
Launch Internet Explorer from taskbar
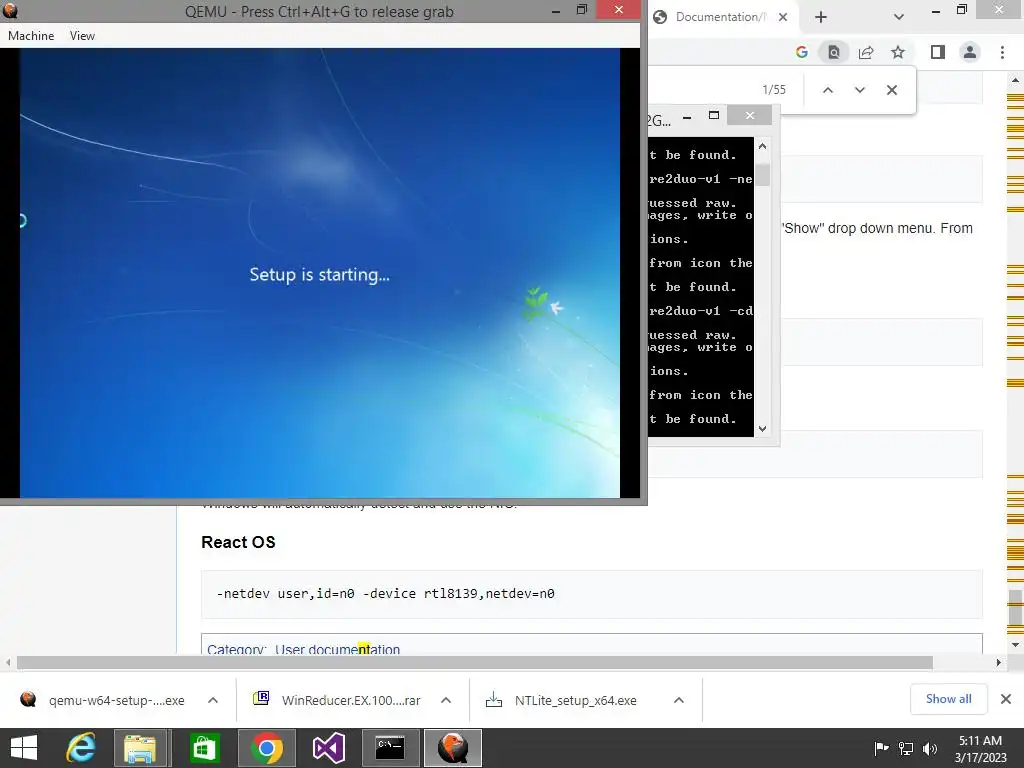pos(81,748)
